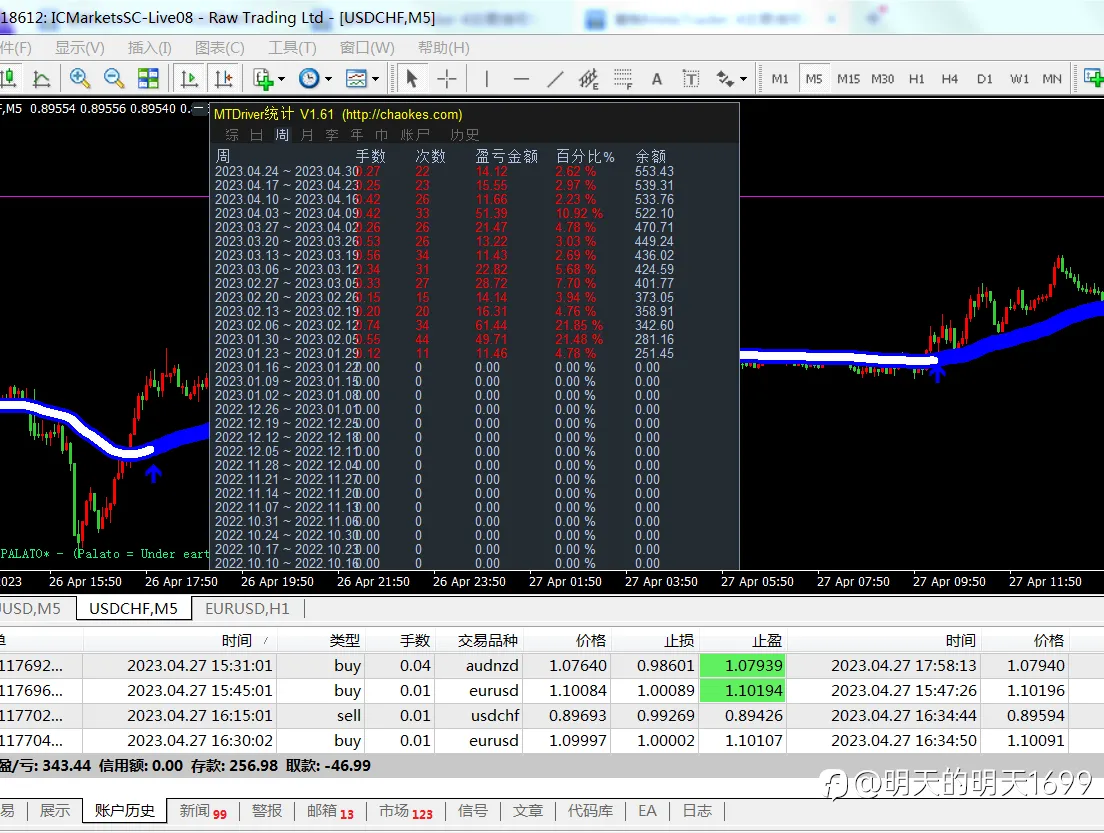Select the text 'A' tool
The width and height of the screenshot is (1104, 833).
657,79
